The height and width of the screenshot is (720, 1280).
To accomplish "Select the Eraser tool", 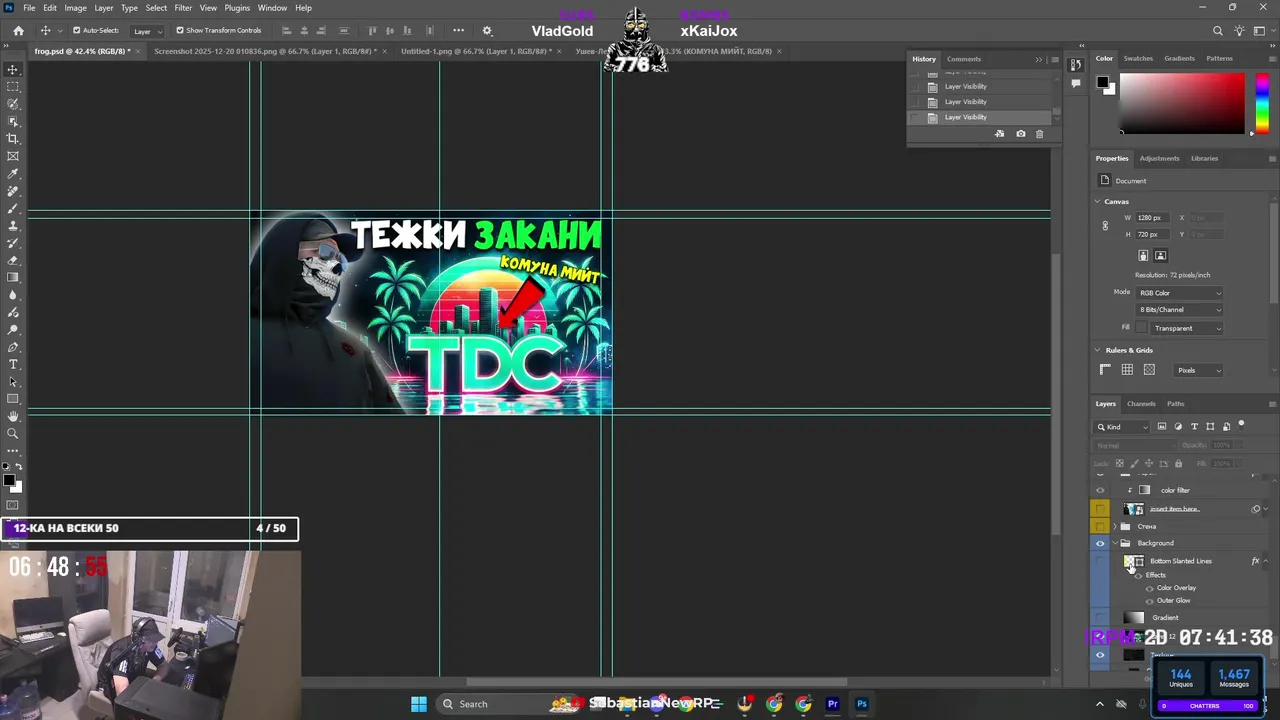I will point(13,260).
